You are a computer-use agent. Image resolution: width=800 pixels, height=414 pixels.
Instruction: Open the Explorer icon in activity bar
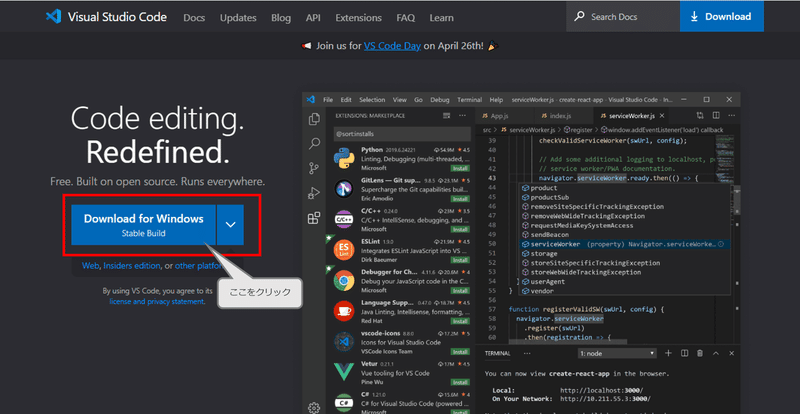314,119
